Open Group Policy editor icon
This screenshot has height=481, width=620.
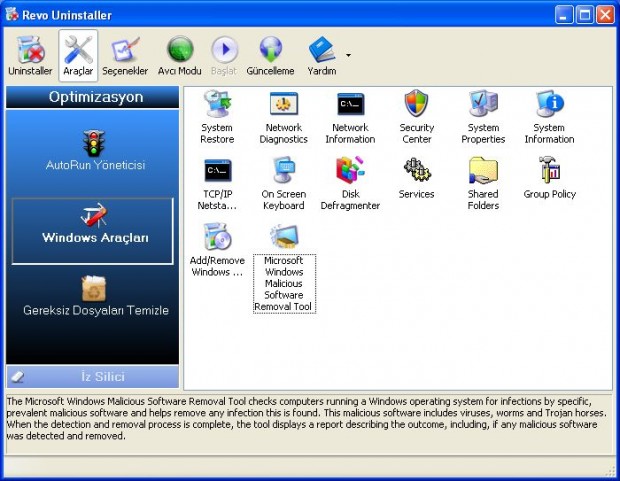pos(550,178)
